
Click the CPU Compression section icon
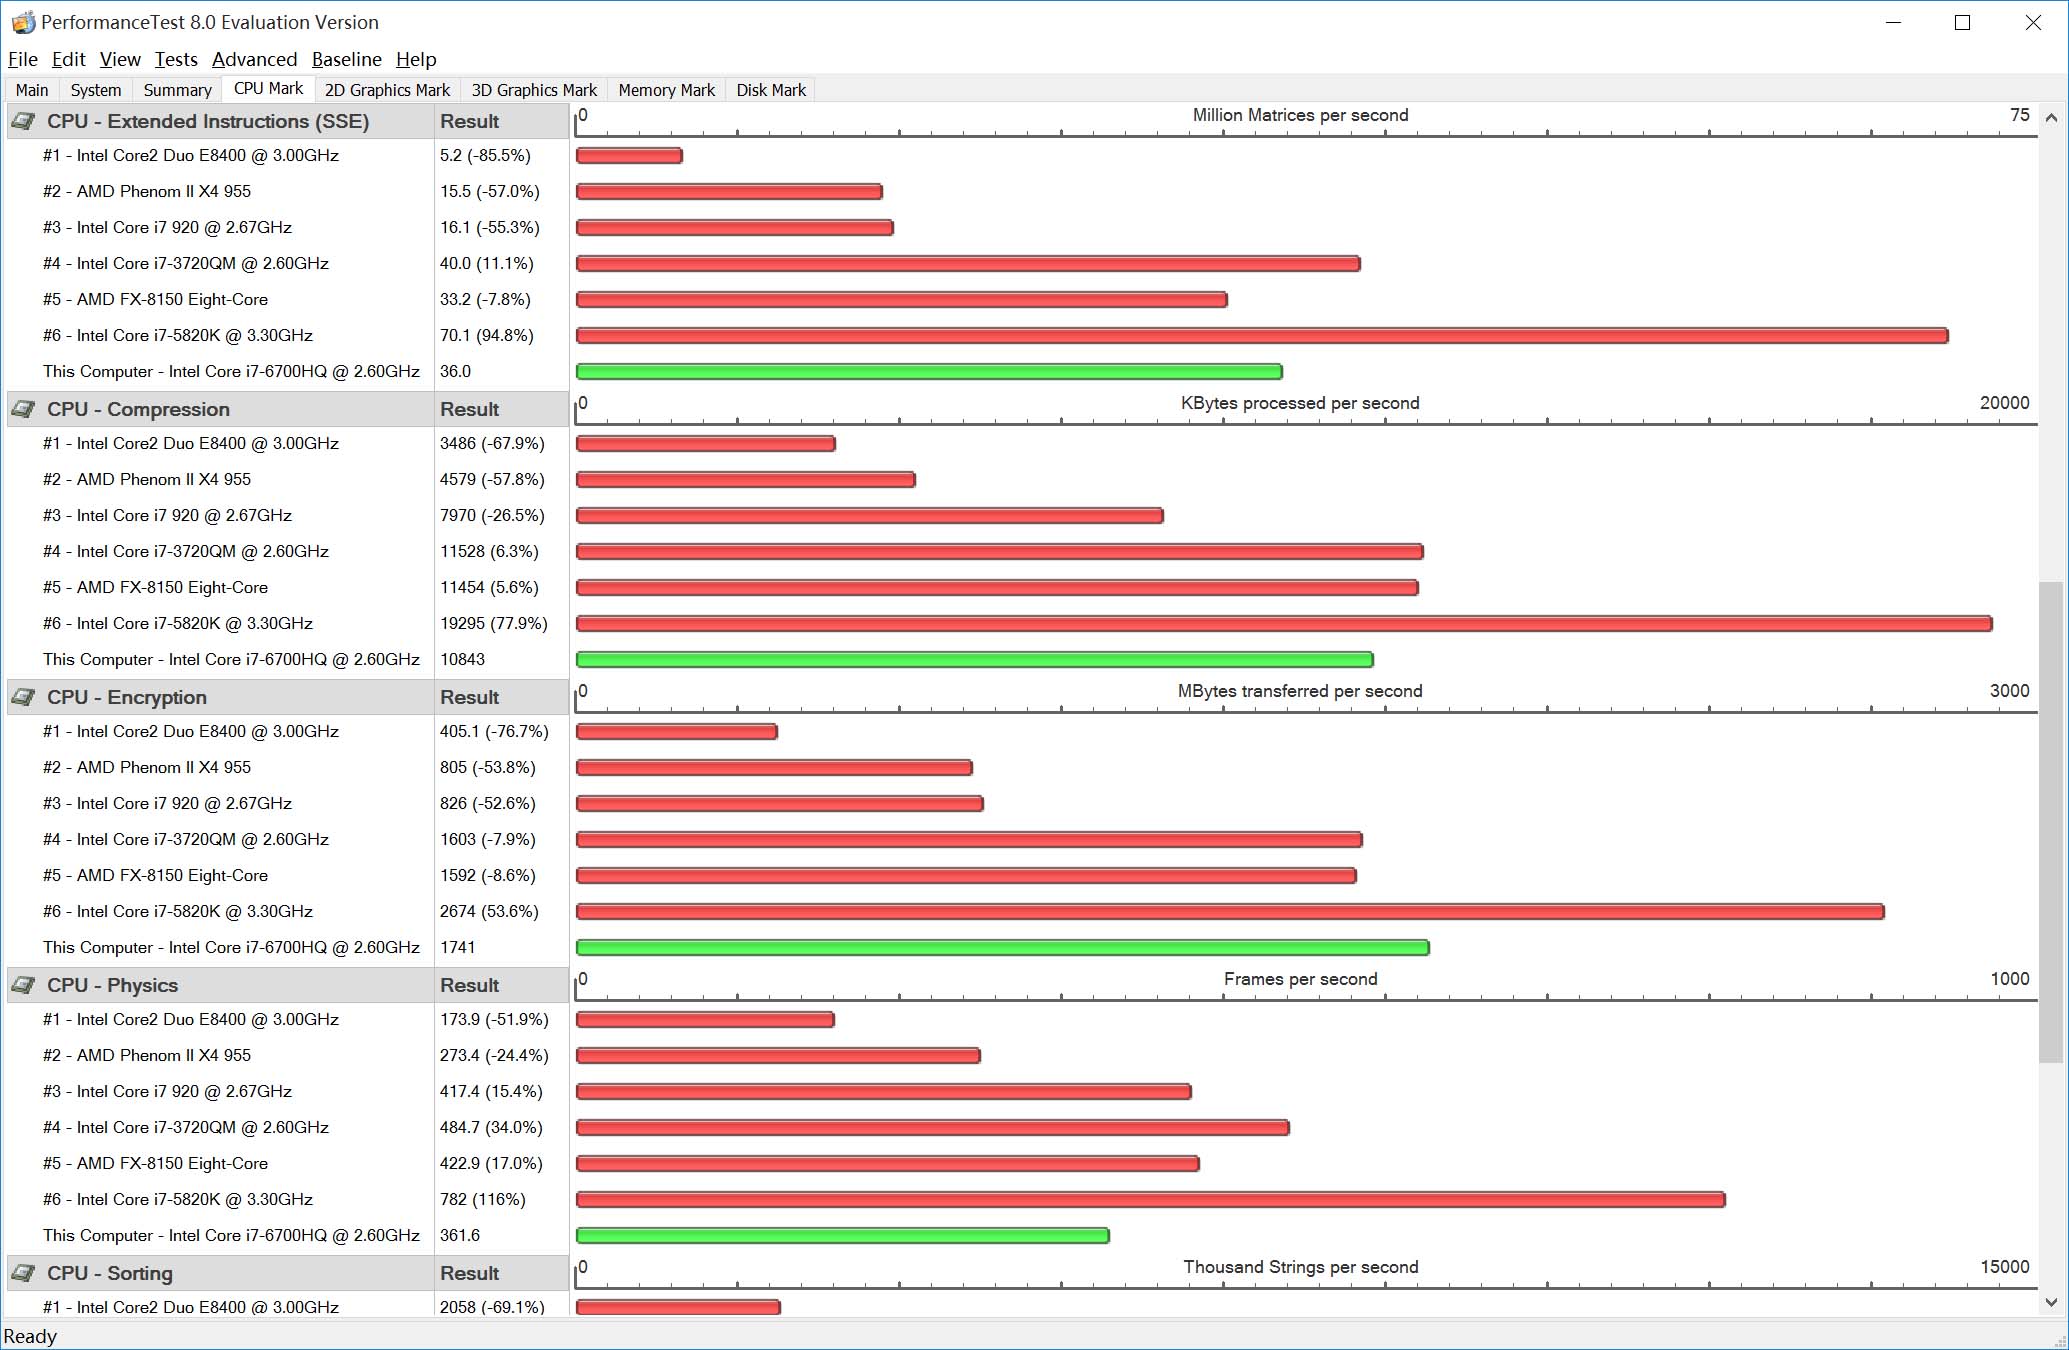(23, 410)
